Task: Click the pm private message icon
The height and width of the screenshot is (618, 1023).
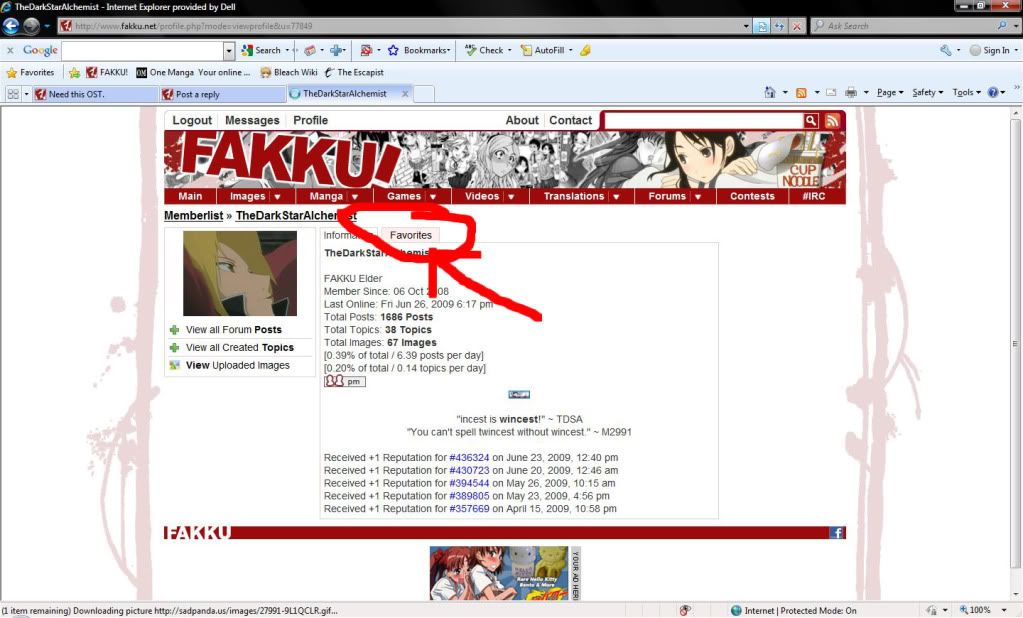Action: [344, 381]
